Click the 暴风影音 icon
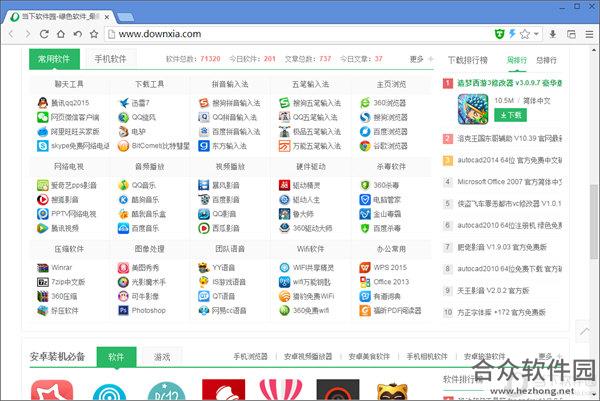 coord(204,185)
